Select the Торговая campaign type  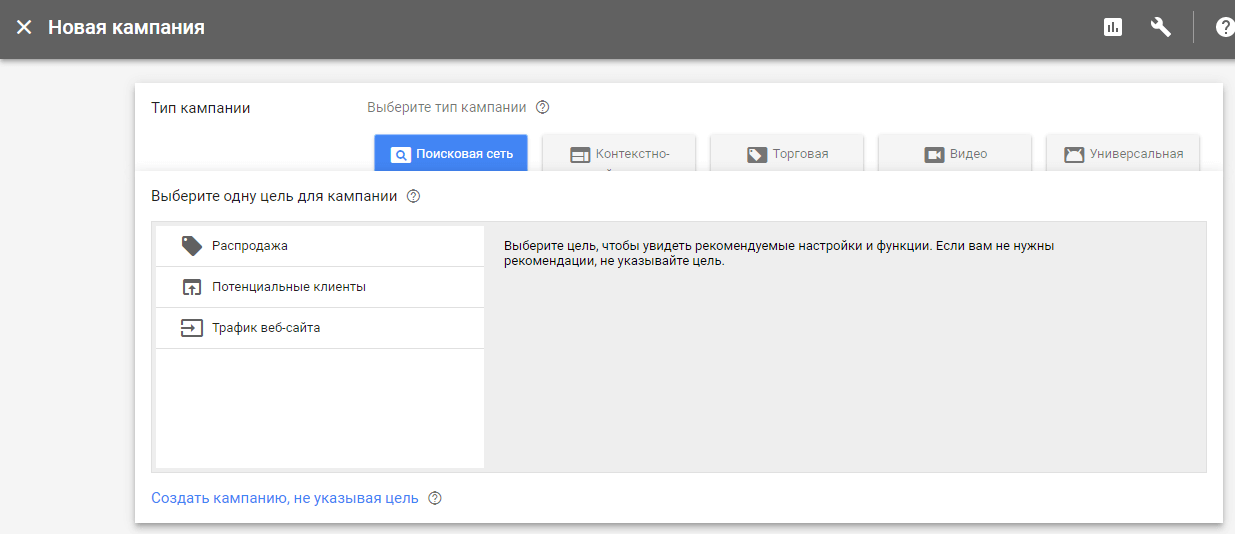click(787, 154)
